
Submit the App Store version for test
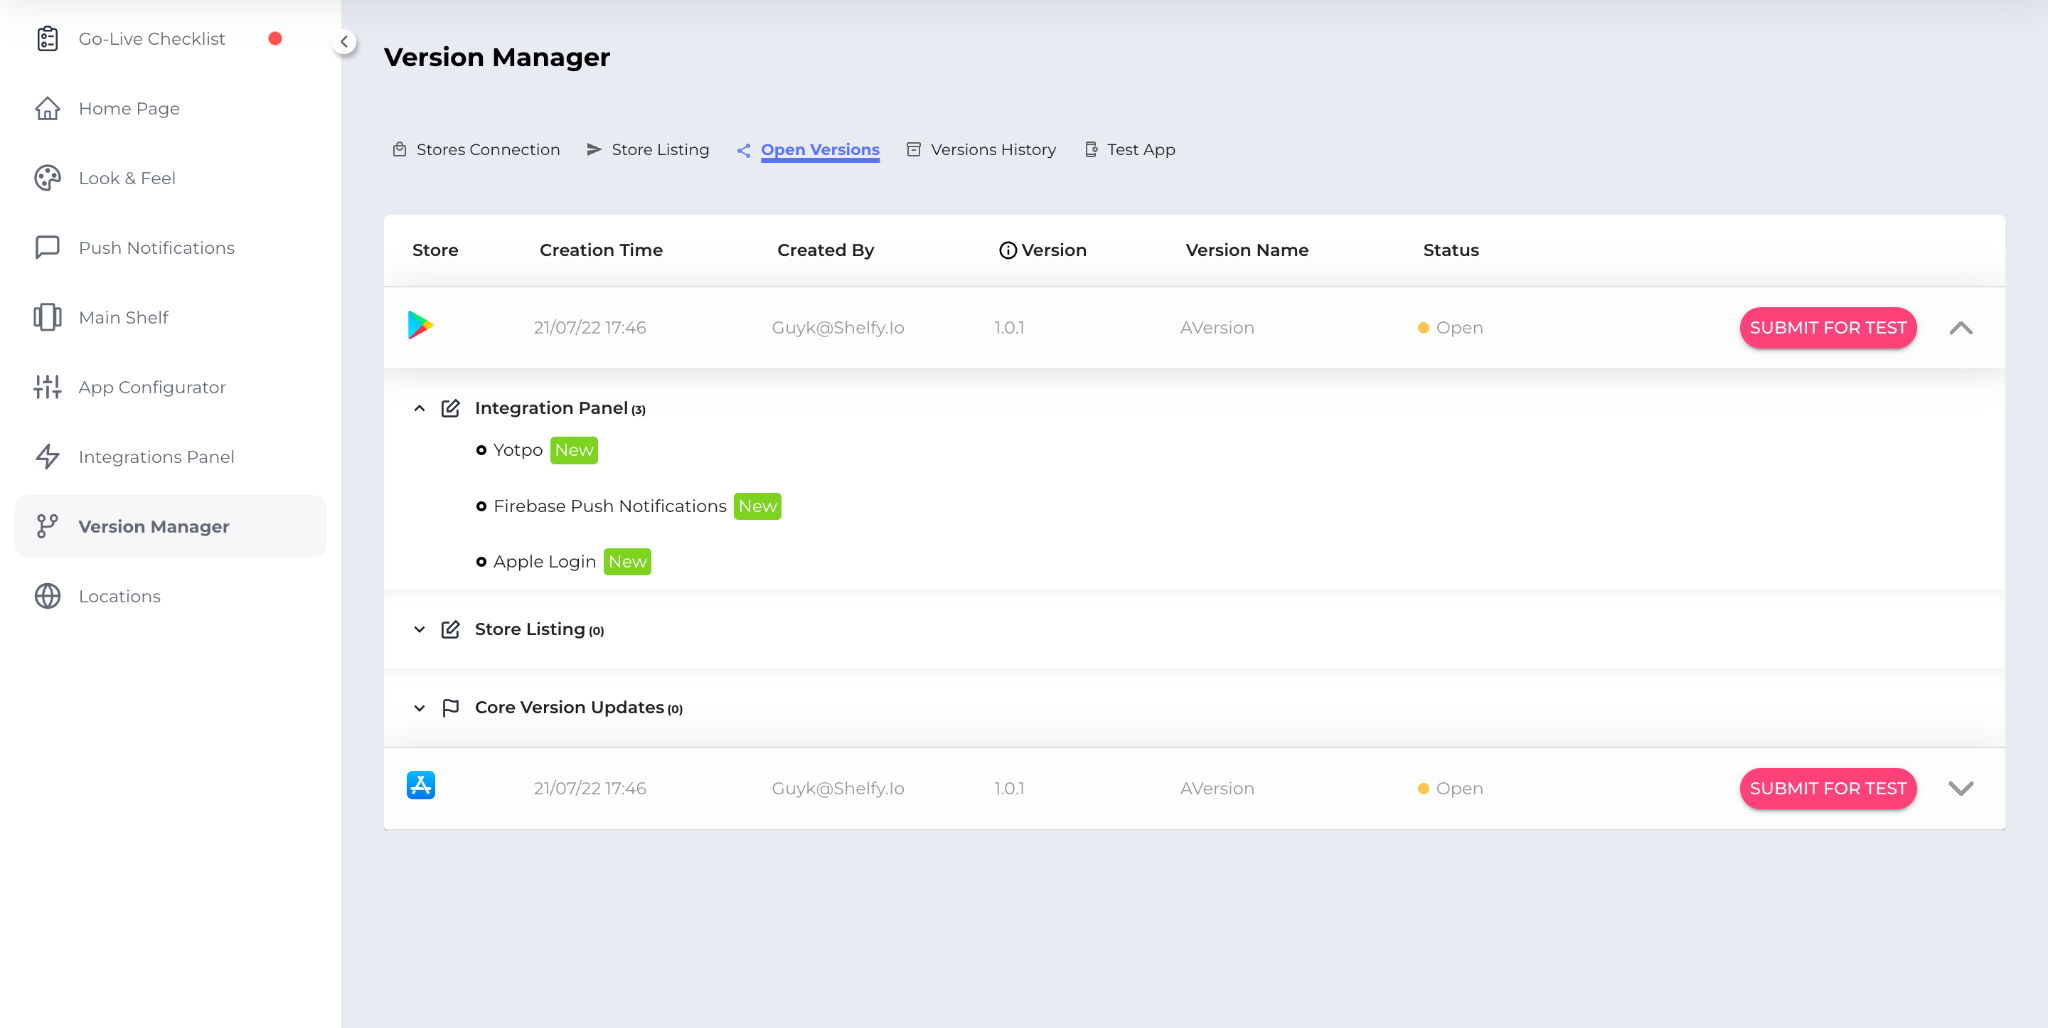tap(1827, 789)
